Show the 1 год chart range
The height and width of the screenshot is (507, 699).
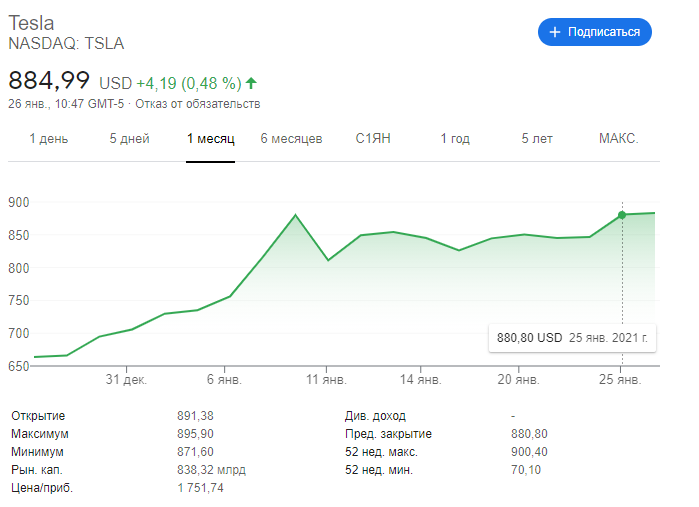click(x=455, y=139)
